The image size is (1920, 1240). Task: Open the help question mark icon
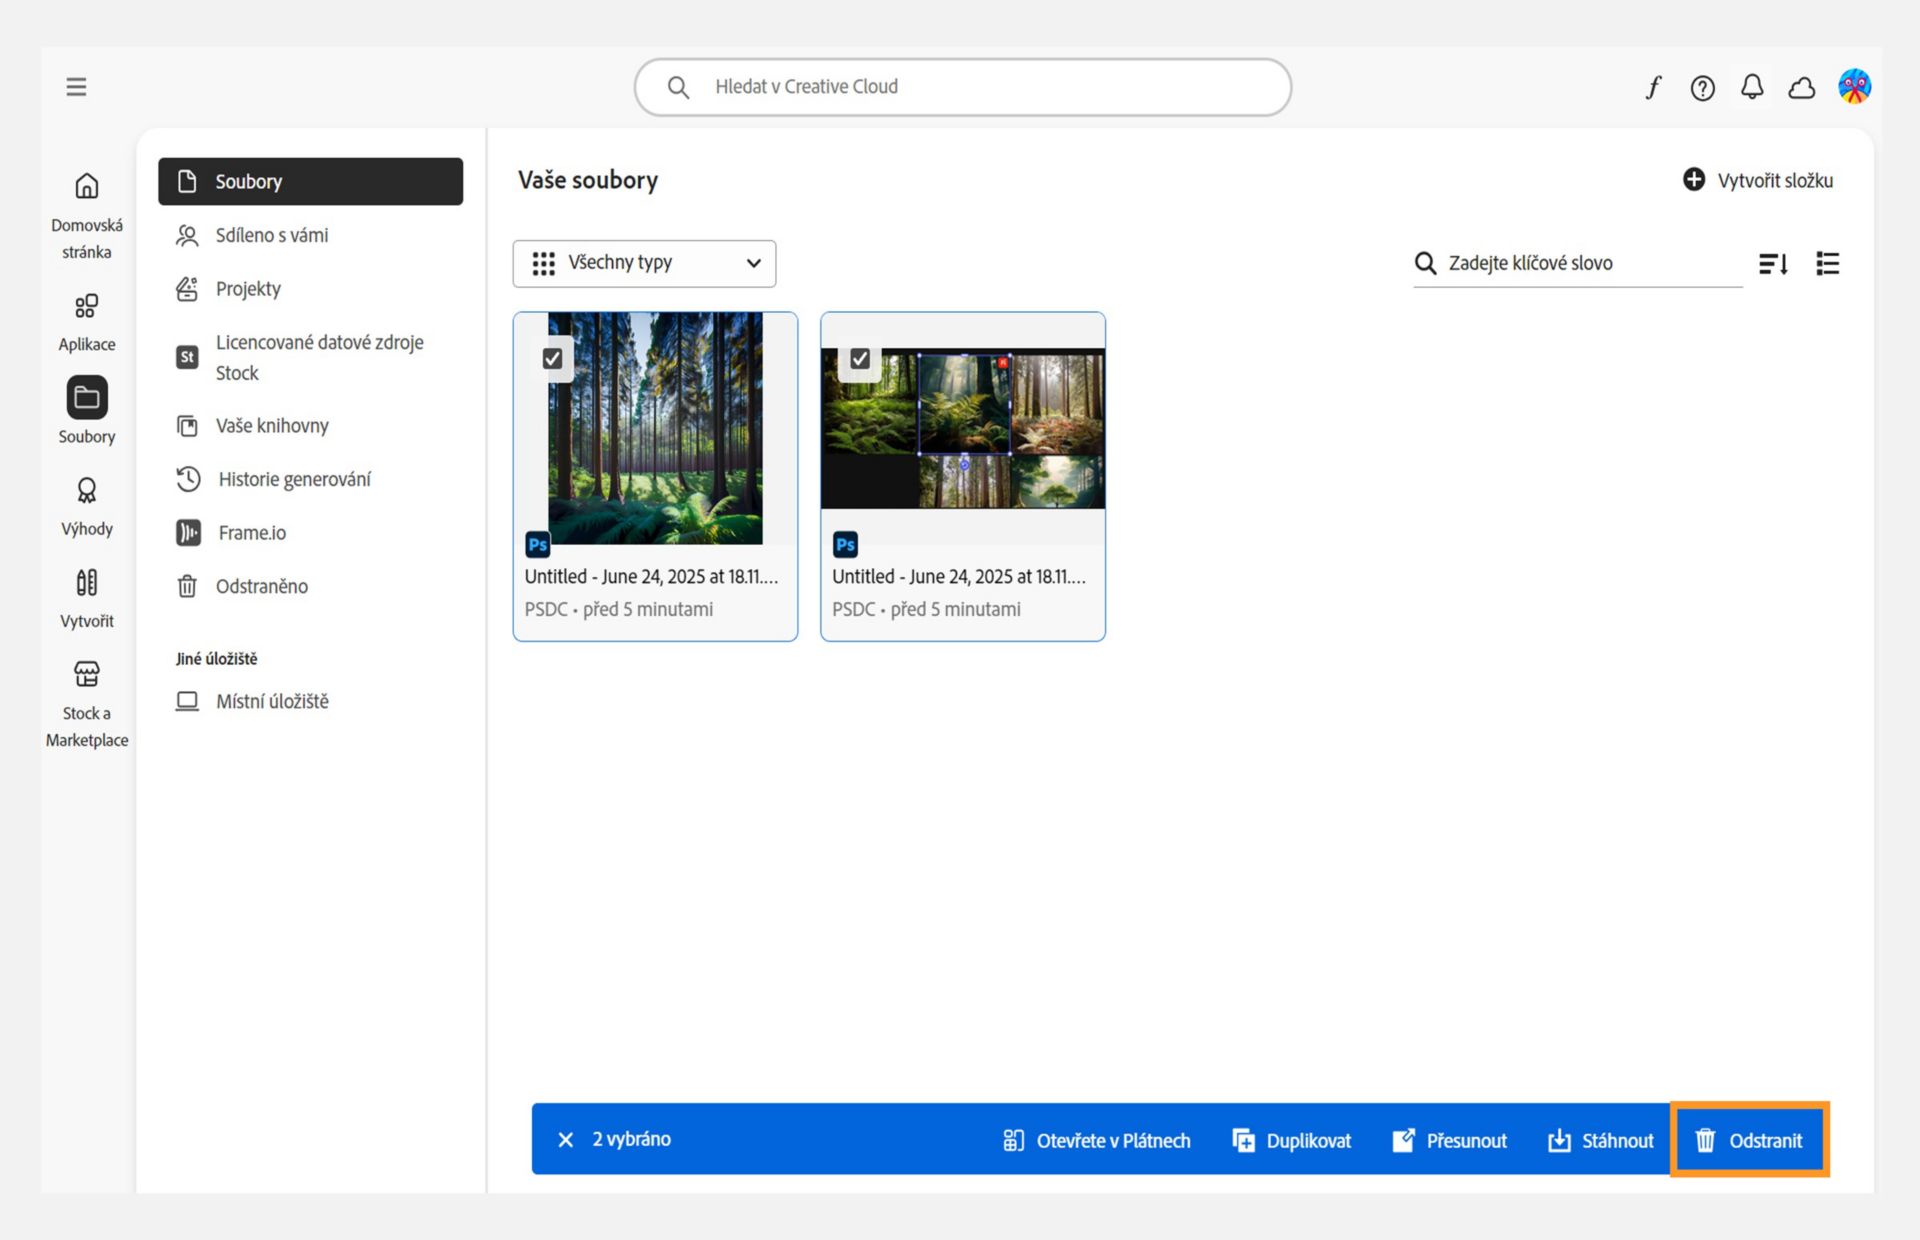pyautogui.click(x=1702, y=88)
